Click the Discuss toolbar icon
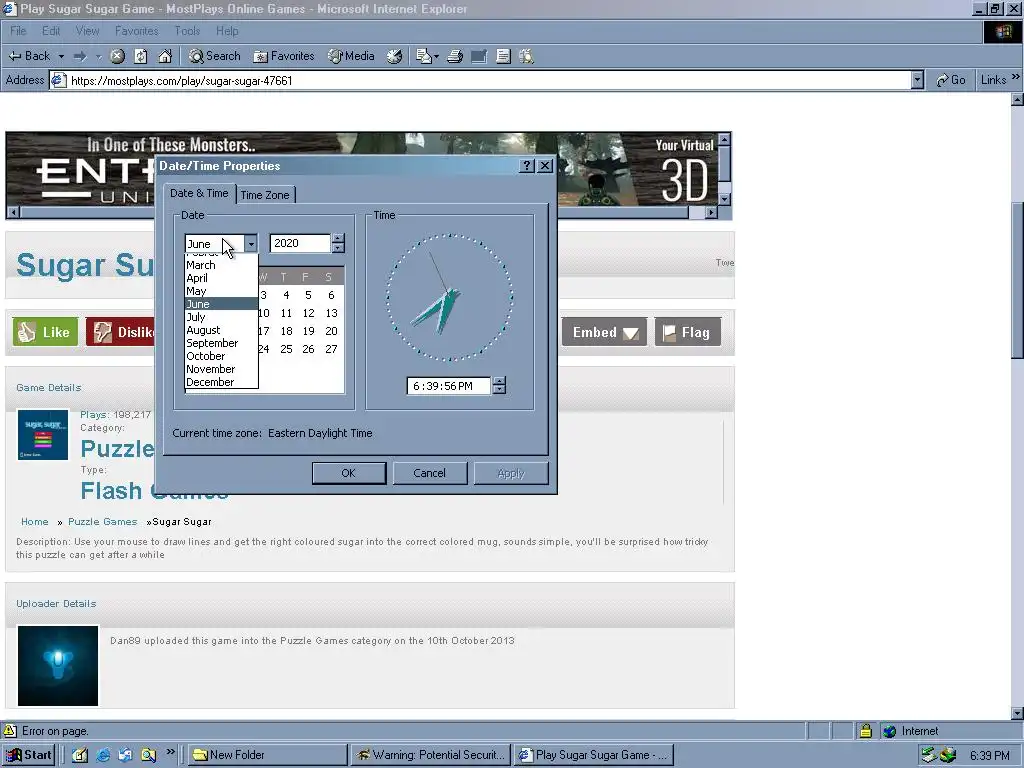Screen dimensions: 1024x768 503,56
